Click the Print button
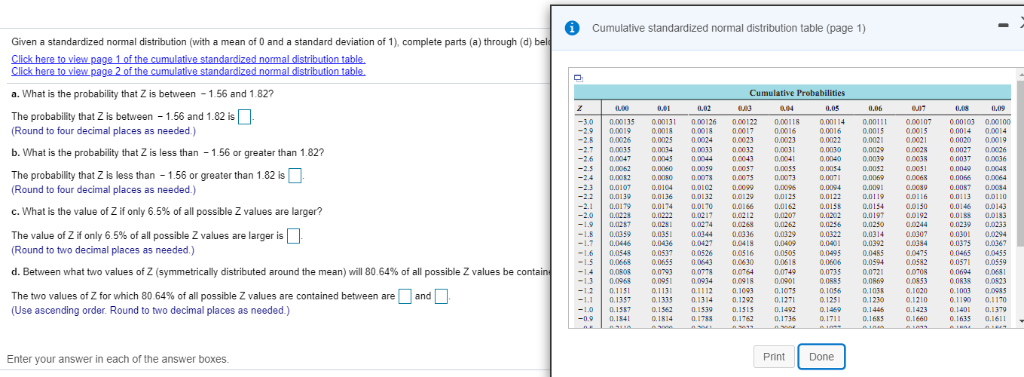This screenshot has height=377, width=1024. pyautogui.click(x=774, y=357)
